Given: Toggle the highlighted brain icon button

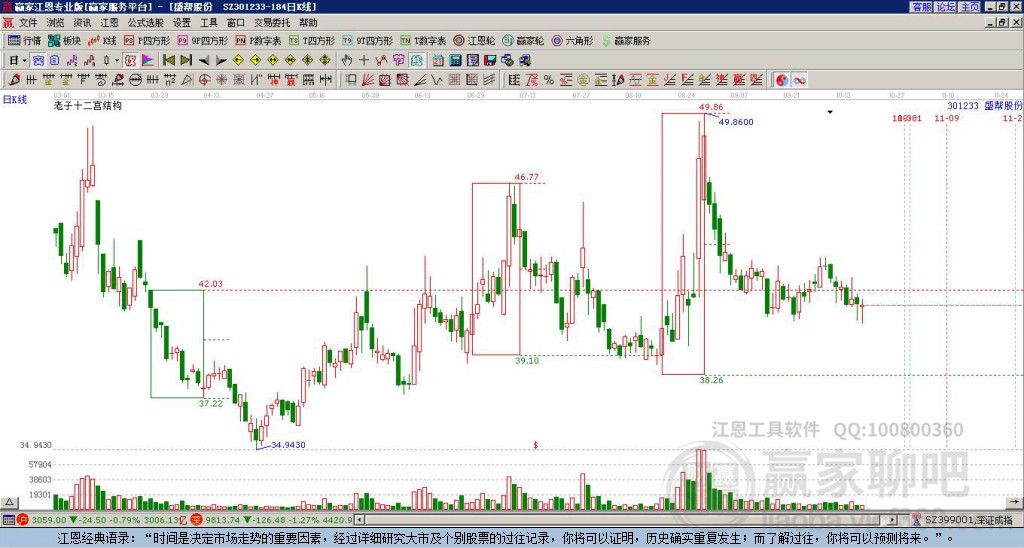Looking at the screenshot, I should [x=417, y=61].
